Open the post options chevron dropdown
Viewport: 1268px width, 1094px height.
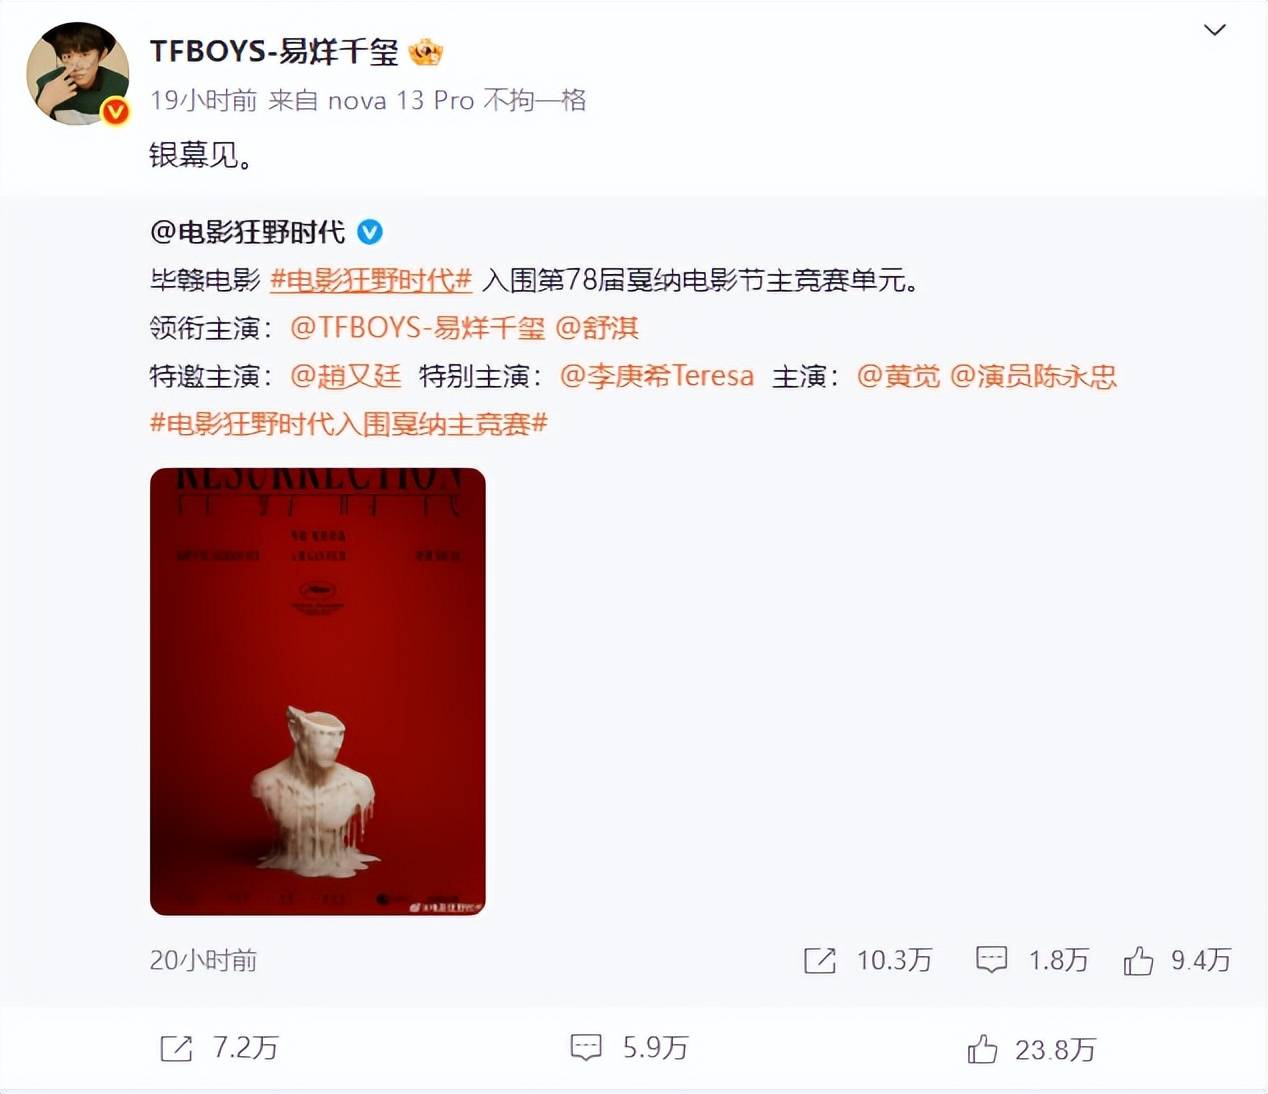pos(1214,30)
